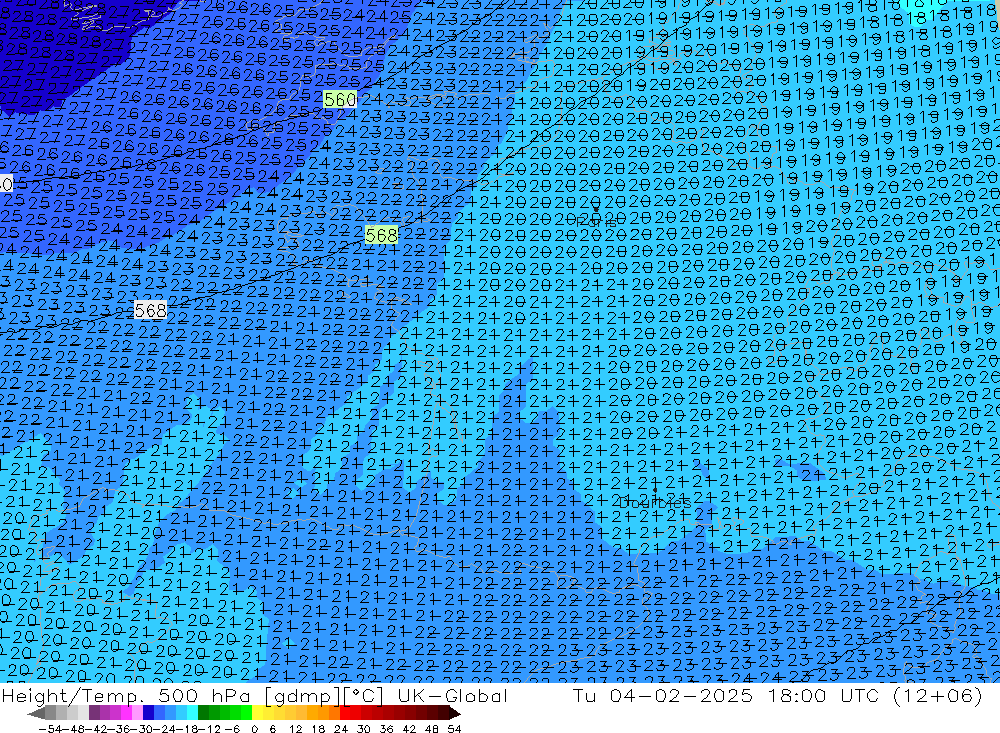
Task: Click the 'Height/Temp. 500 hPa' title text
Action: [x=127, y=695]
